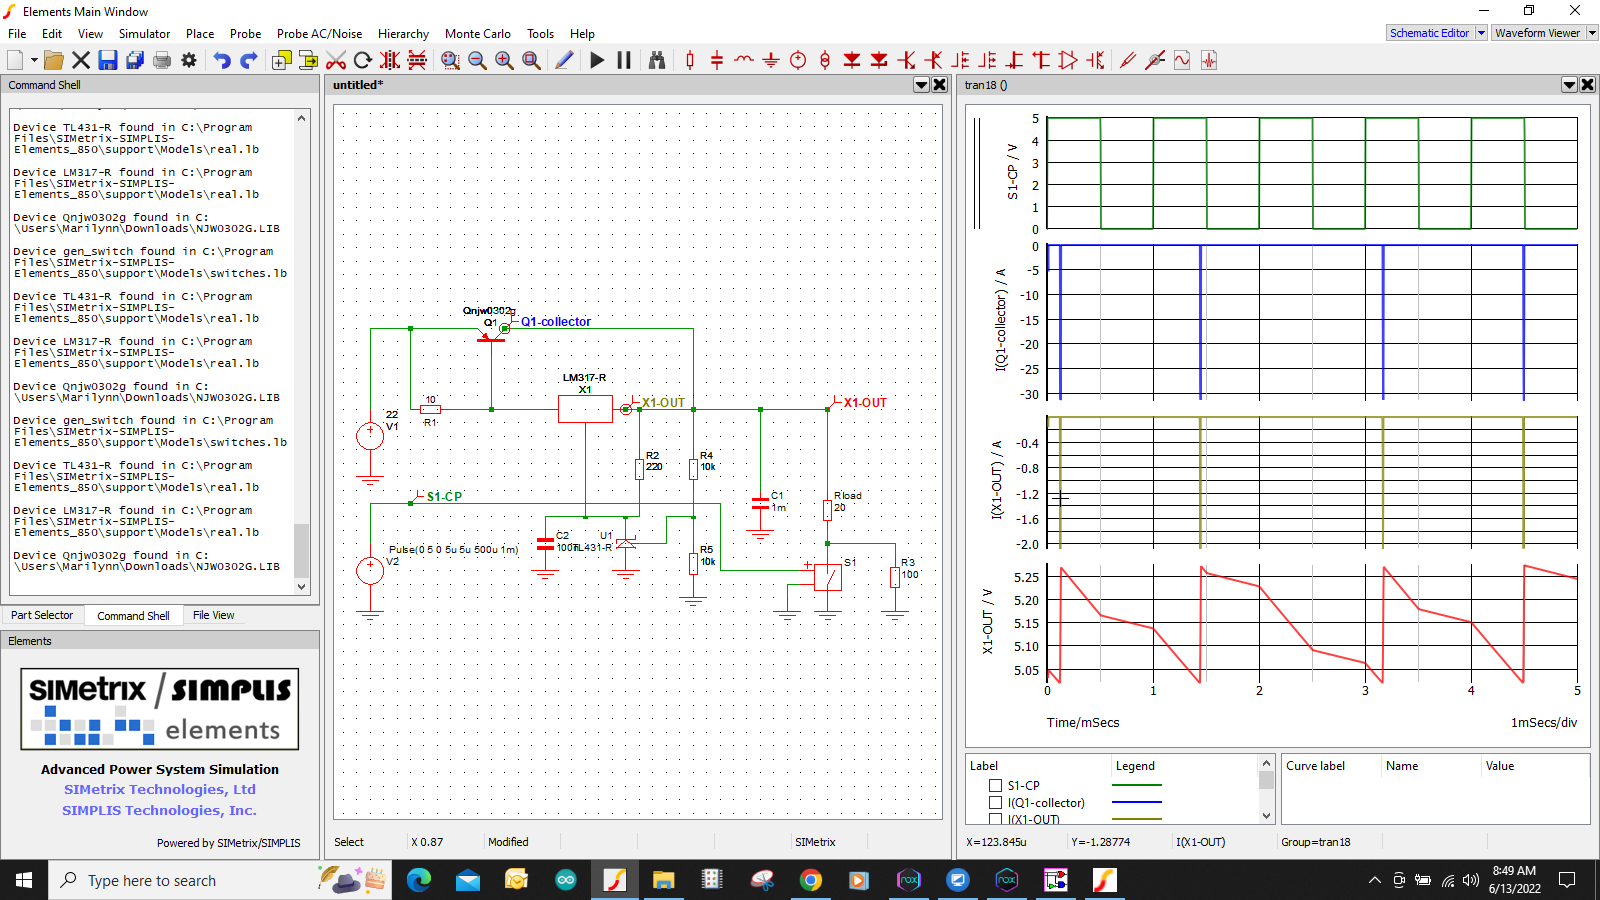
Task: Place a ground symbol
Action: pyautogui.click(x=771, y=60)
